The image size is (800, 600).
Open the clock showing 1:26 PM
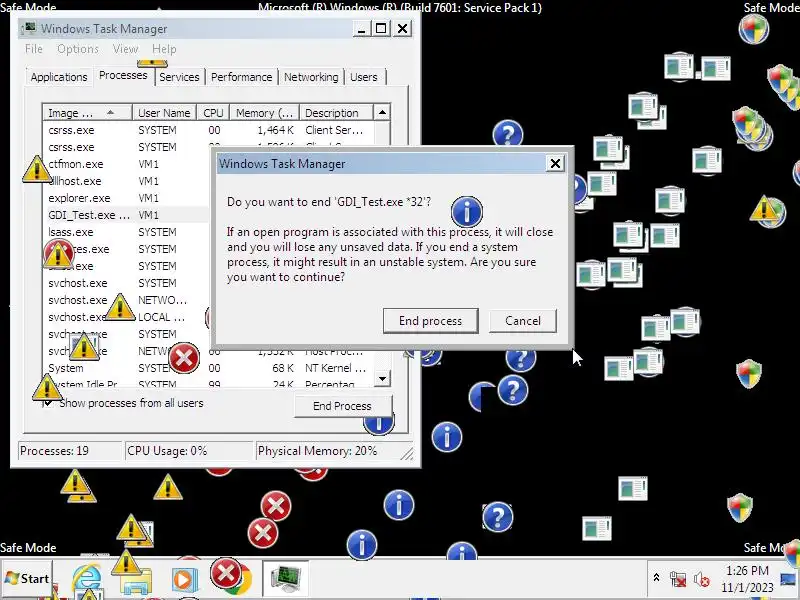[x=747, y=579]
